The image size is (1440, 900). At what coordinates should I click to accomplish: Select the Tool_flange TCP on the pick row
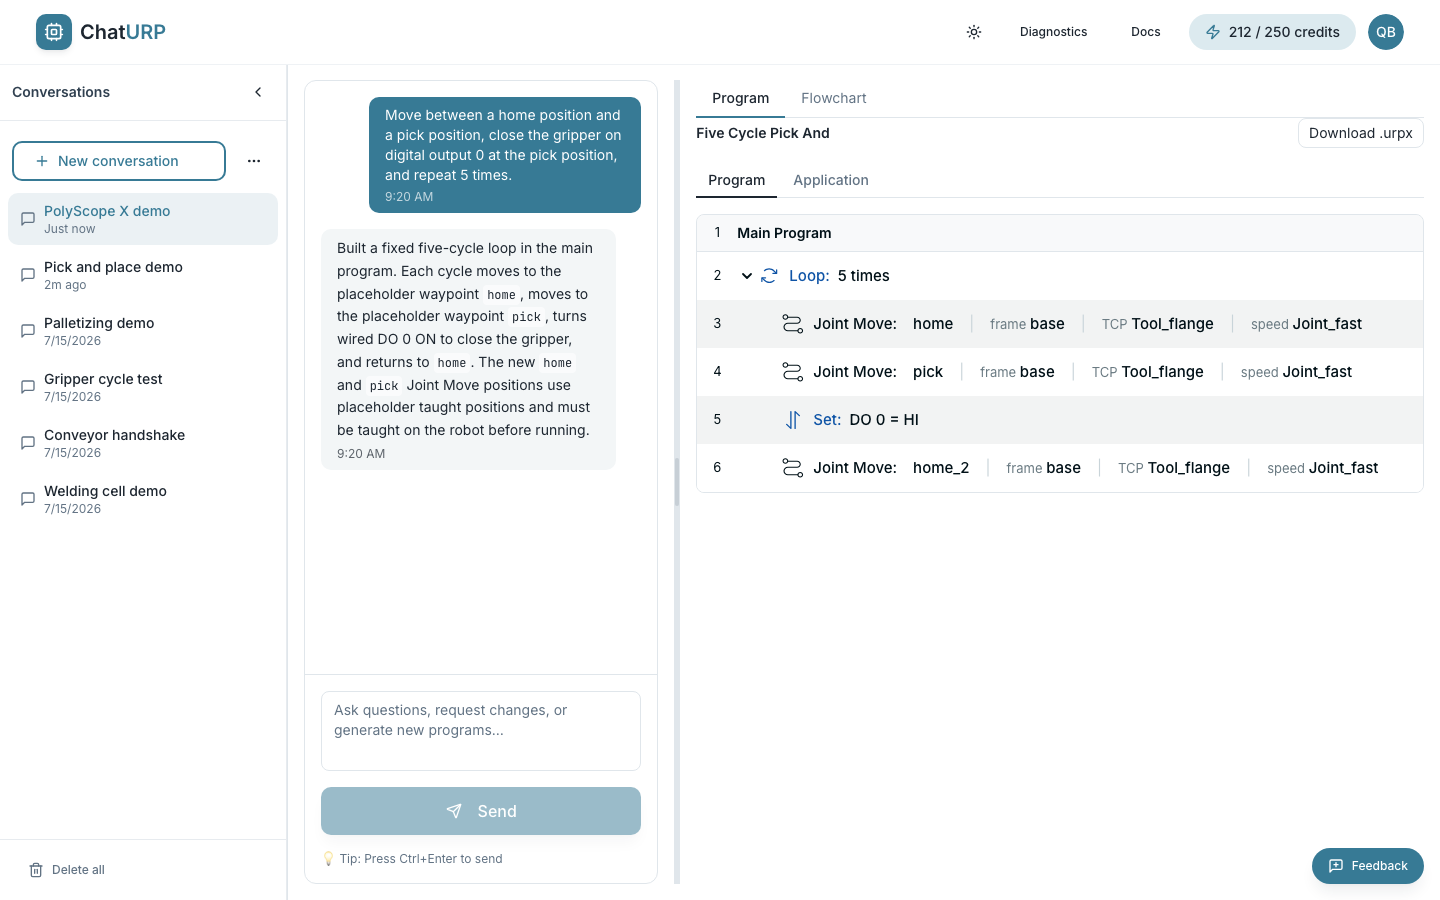coord(1162,372)
